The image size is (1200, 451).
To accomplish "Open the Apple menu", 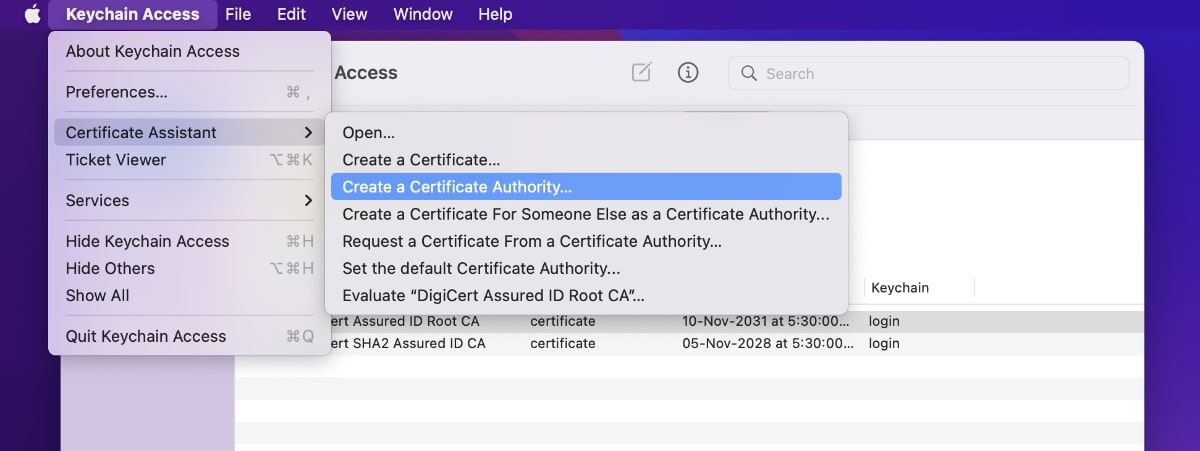I will coord(32,14).
